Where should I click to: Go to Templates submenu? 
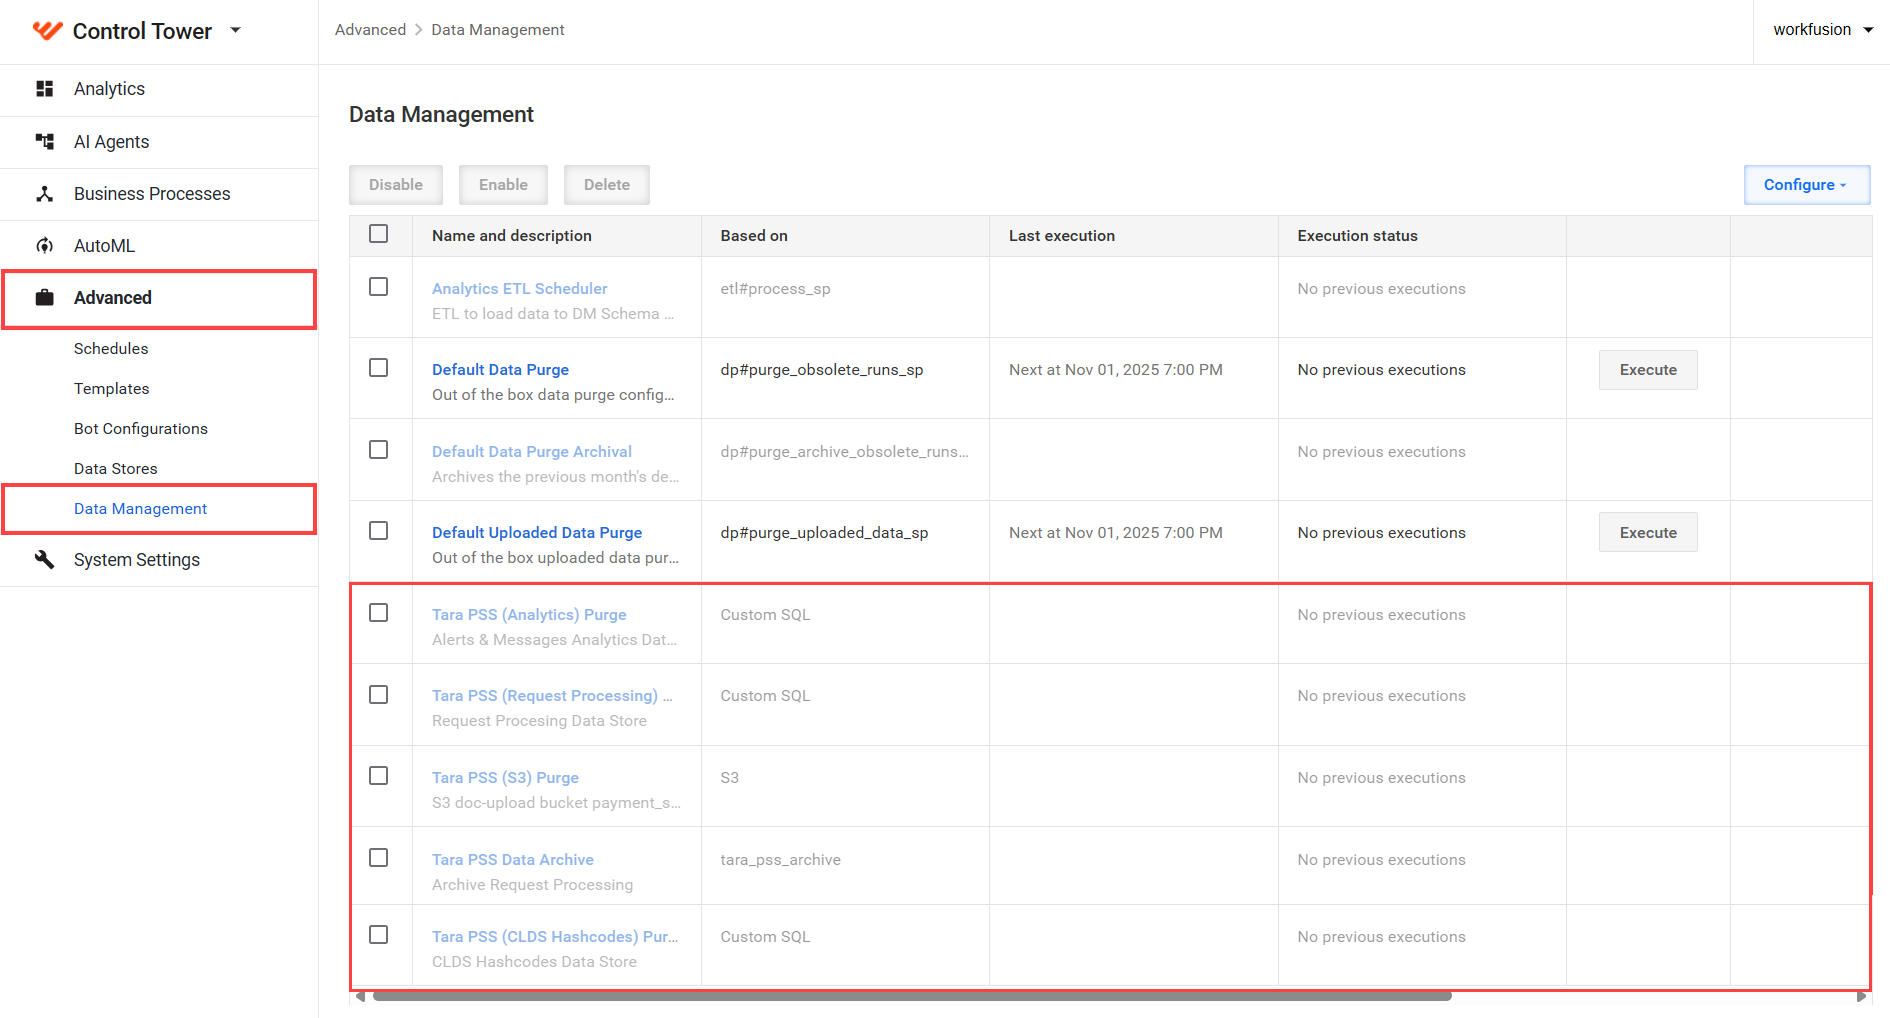(112, 389)
